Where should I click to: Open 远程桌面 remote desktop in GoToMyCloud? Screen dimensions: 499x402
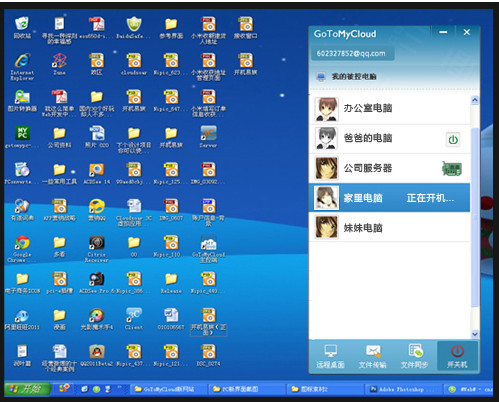(x=330, y=356)
